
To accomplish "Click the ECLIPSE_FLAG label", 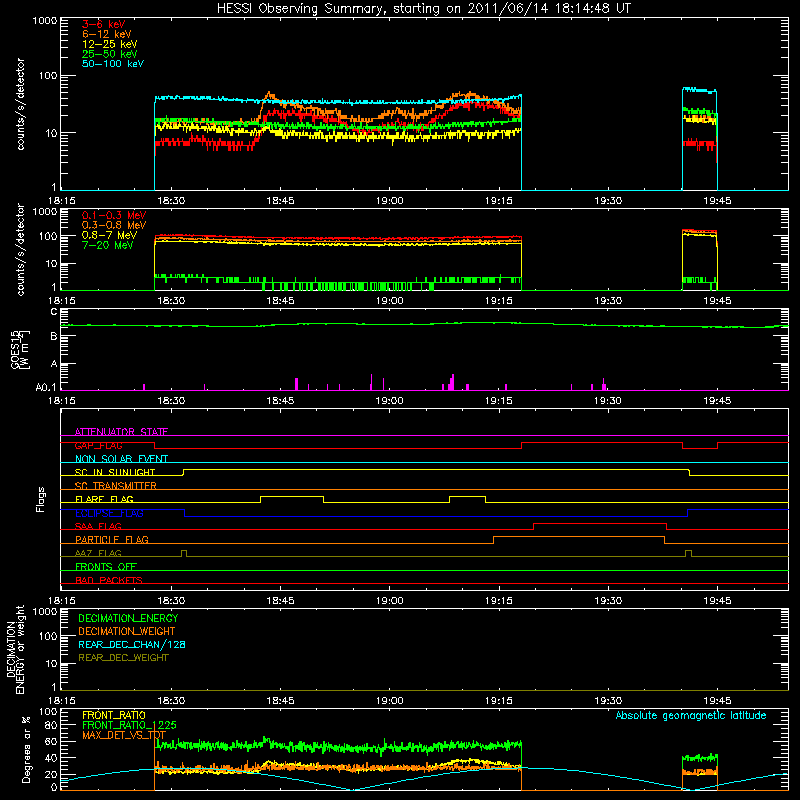I will (109, 513).
